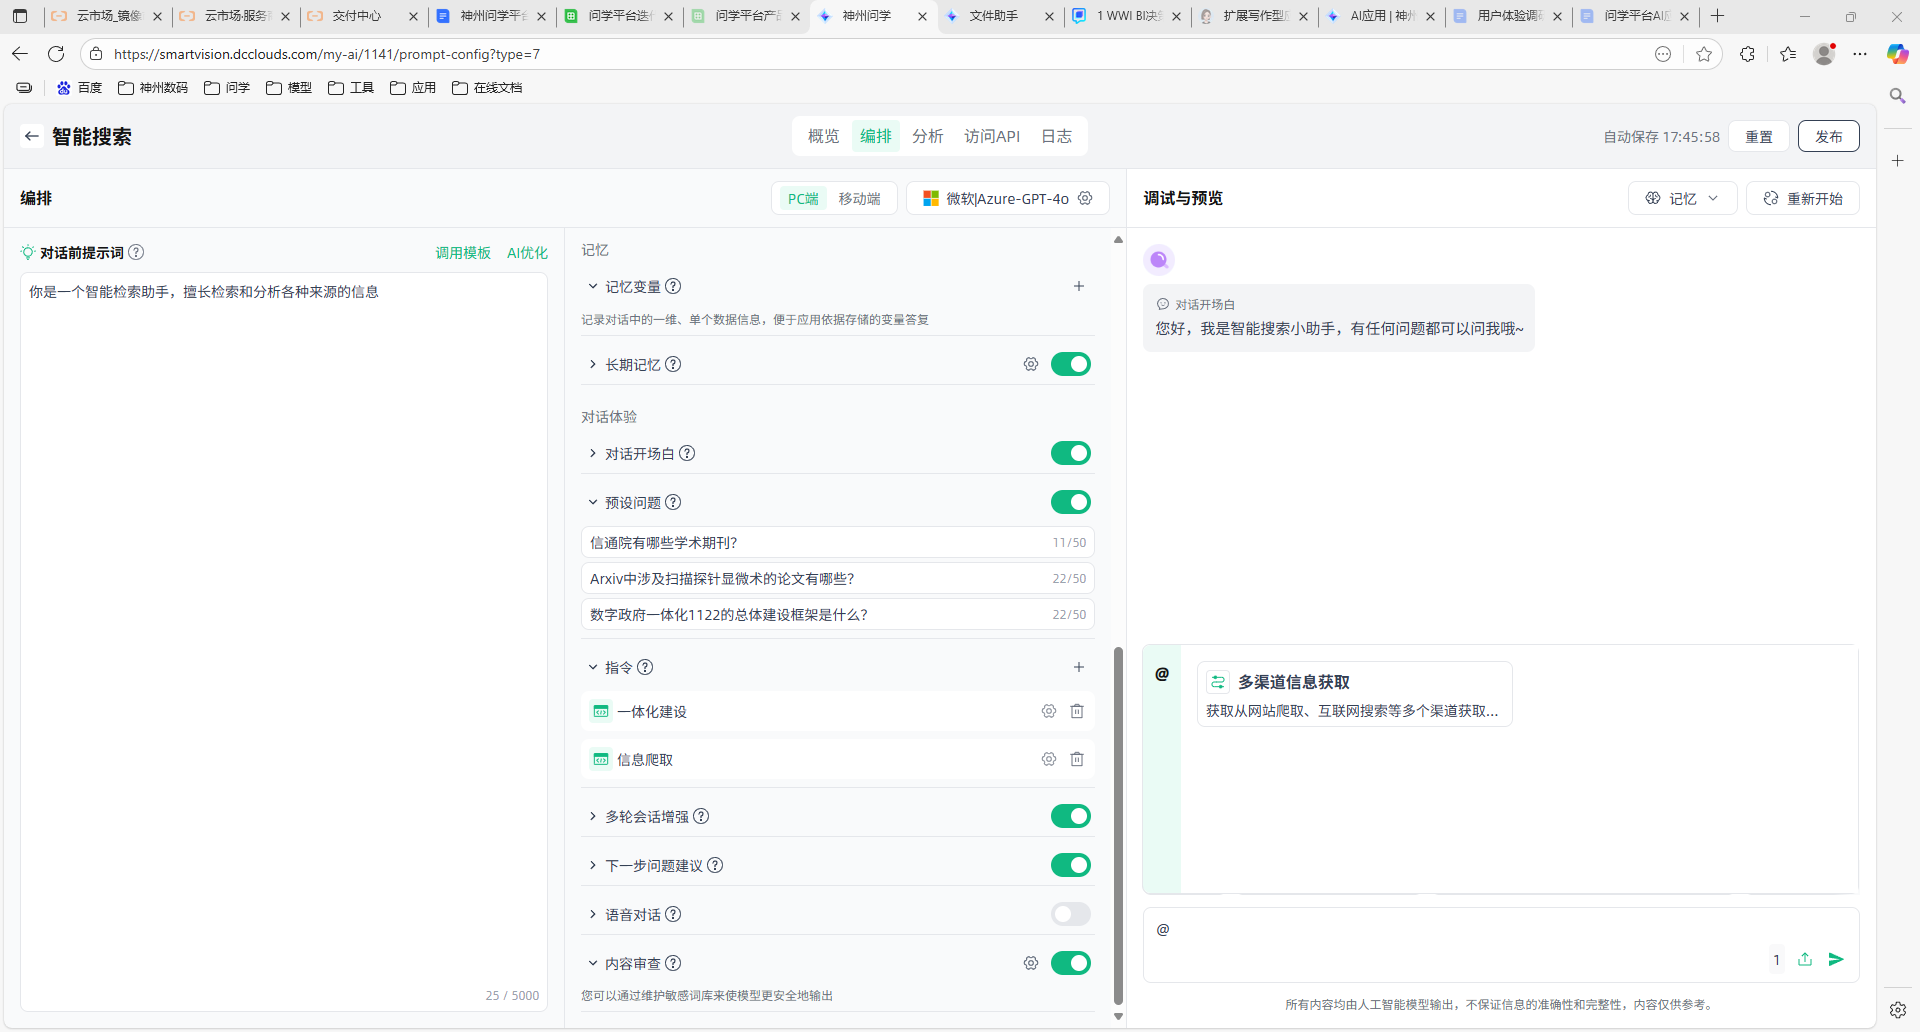
Task: Open settings gear for 一体化建设 instruction
Action: tap(1049, 711)
